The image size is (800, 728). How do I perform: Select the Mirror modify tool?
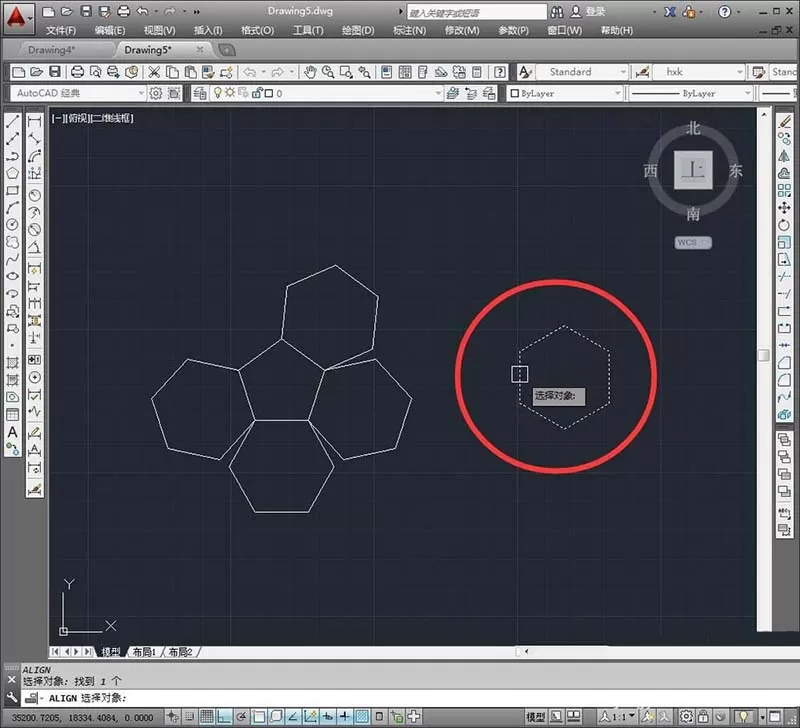(x=784, y=156)
